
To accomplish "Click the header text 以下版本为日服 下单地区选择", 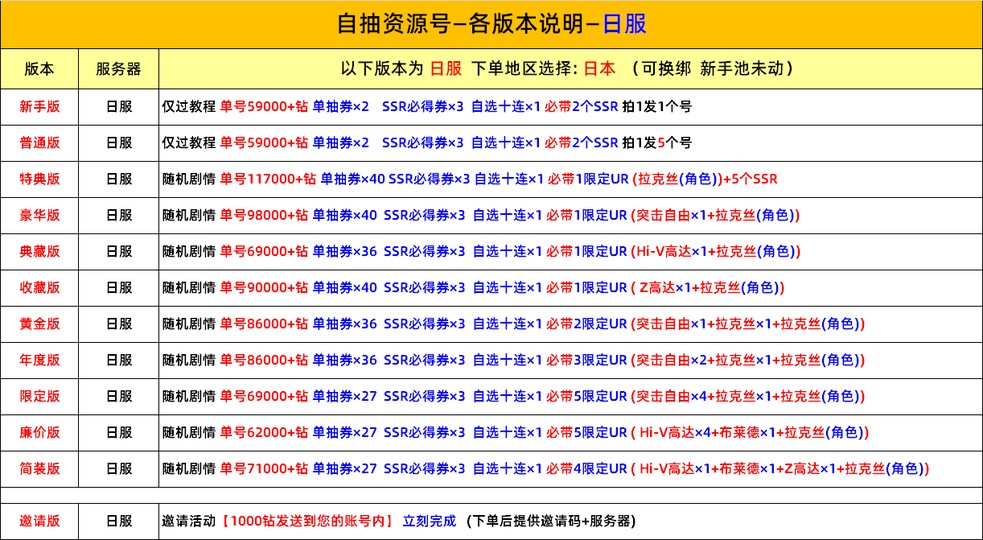I will coord(459,68).
